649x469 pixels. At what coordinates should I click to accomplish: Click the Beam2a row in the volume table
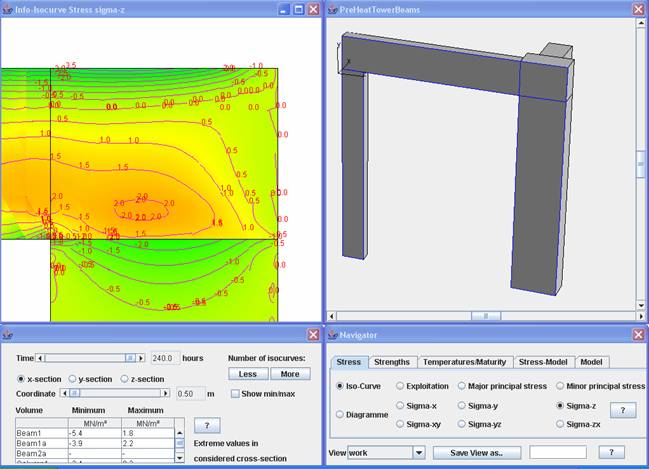click(95, 454)
